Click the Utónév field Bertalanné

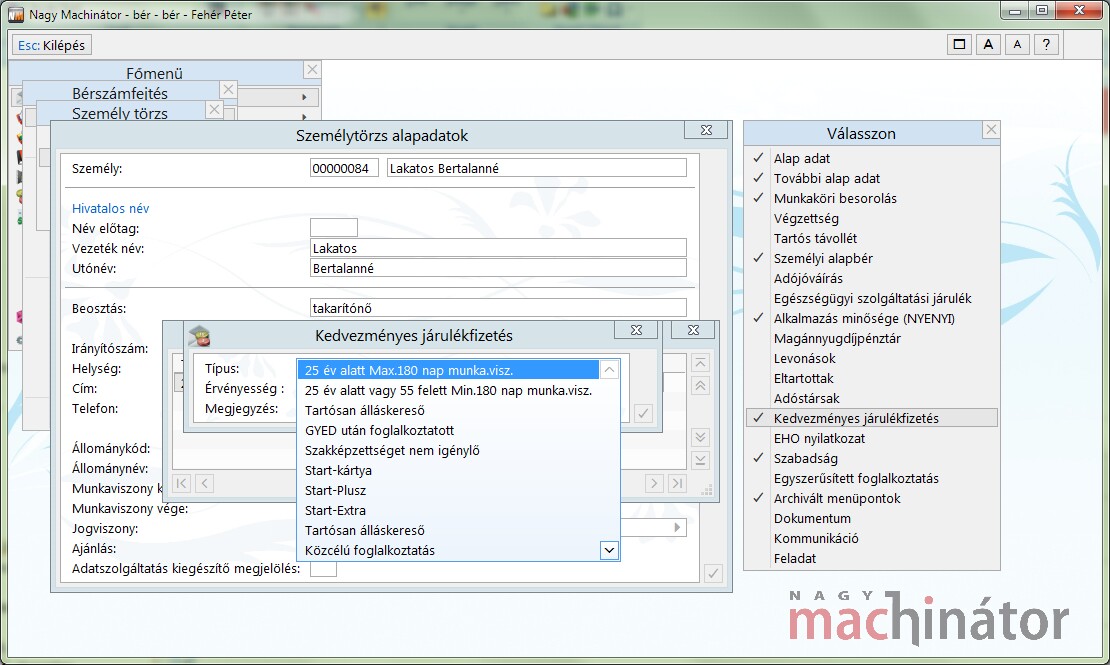click(x=498, y=268)
